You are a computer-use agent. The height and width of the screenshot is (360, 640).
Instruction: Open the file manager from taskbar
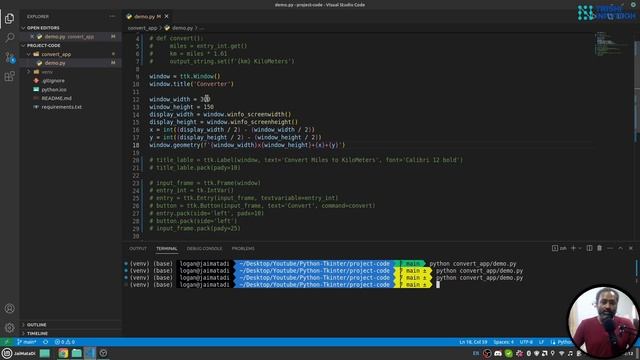pyautogui.click(x=77, y=353)
